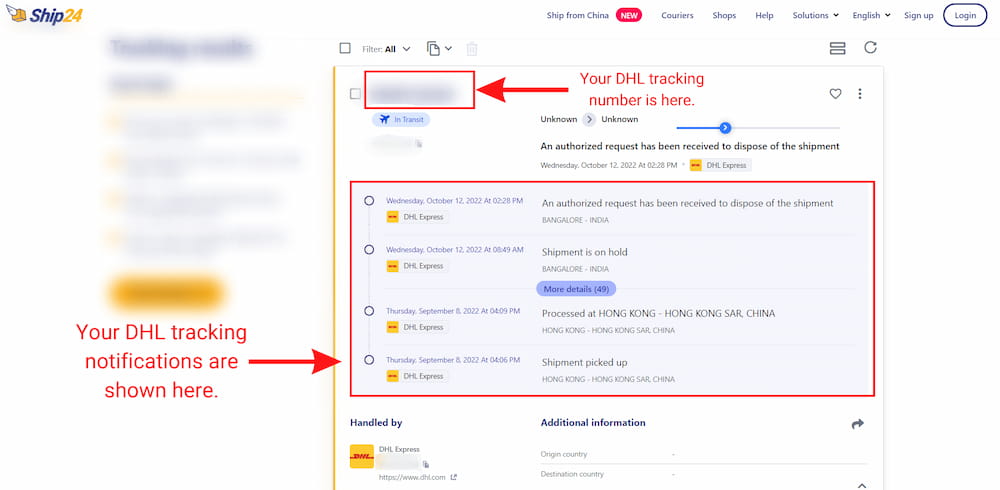Click the 'Destination country' row
Image resolution: width=1000 pixels, height=490 pixels.
click(x=703, y=474)
